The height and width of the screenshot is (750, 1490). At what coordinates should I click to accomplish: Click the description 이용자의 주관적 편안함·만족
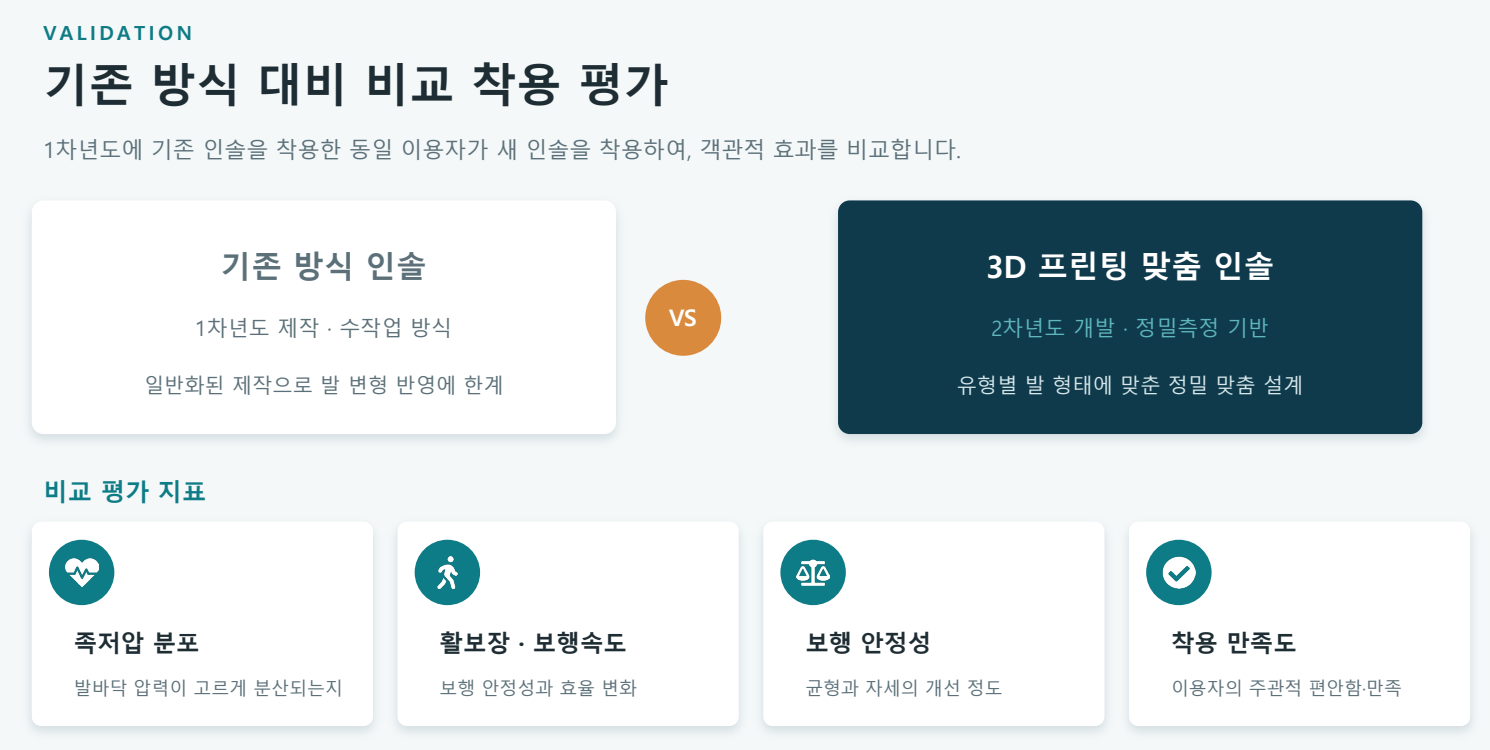pos(1287,688)
